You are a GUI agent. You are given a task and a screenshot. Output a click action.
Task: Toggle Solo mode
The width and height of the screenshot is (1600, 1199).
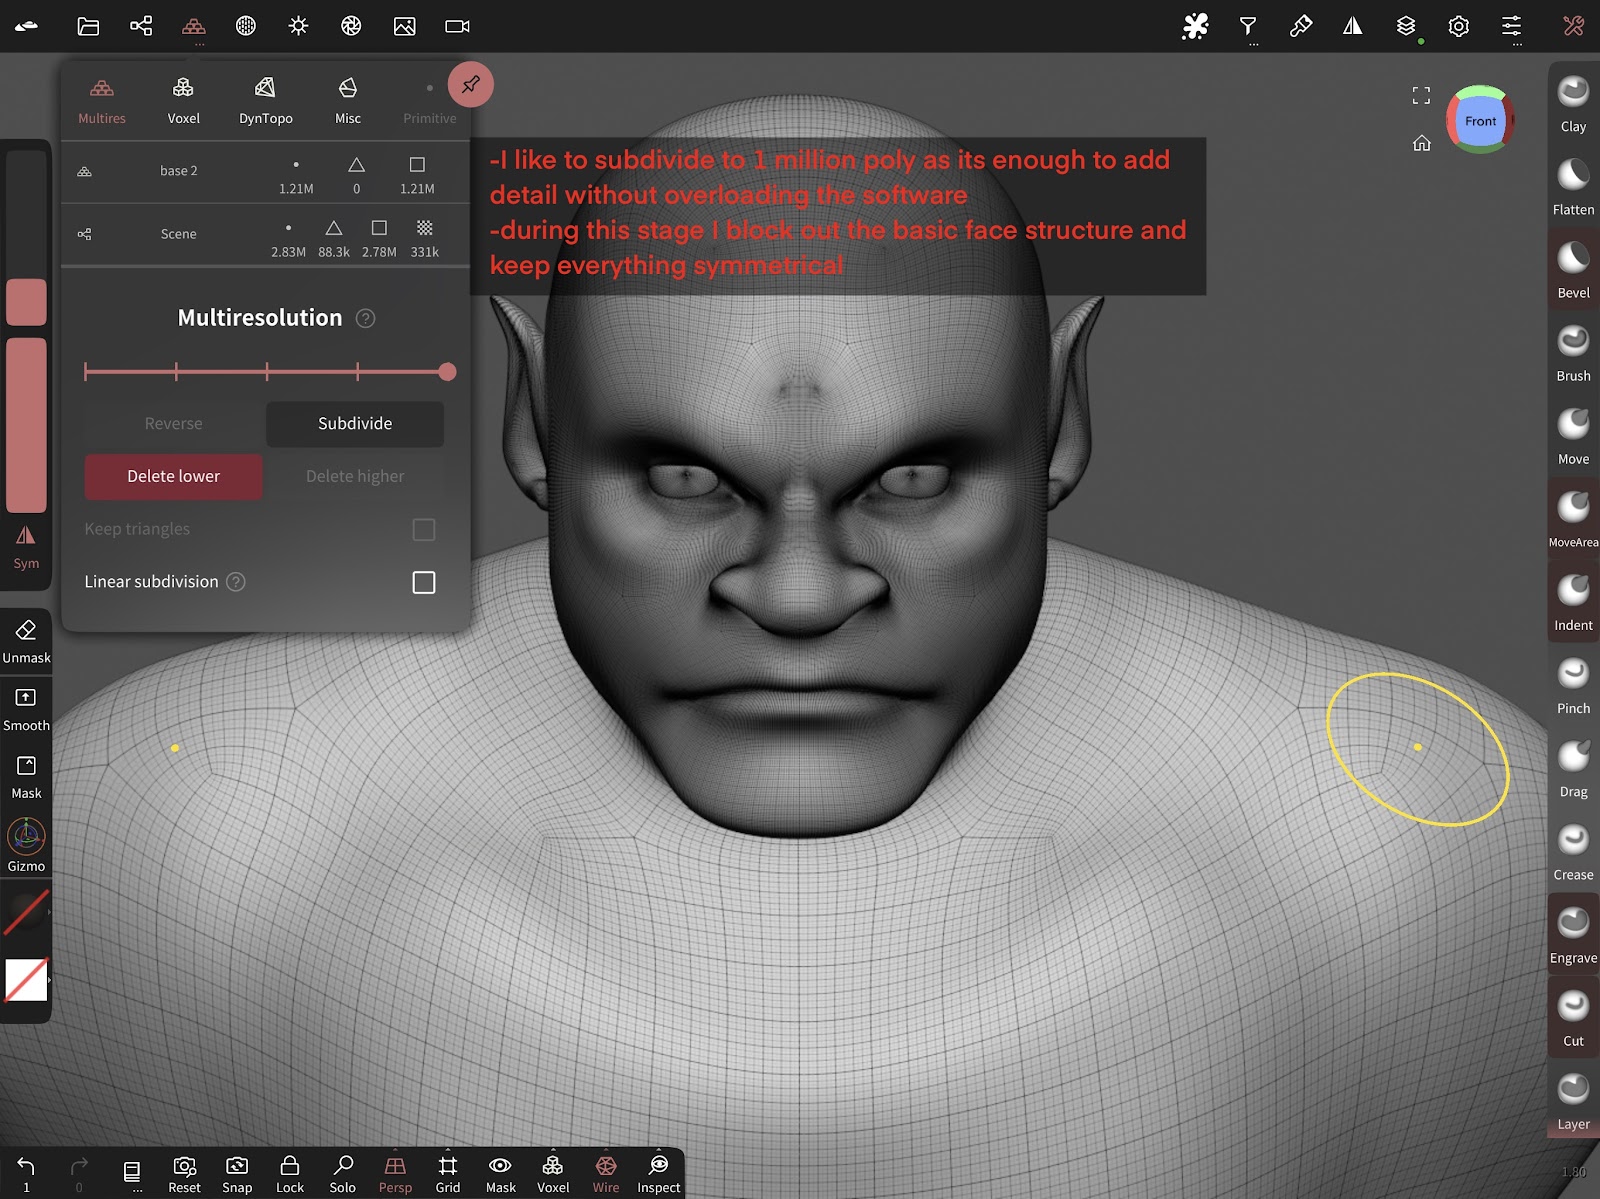(343, 1174)
